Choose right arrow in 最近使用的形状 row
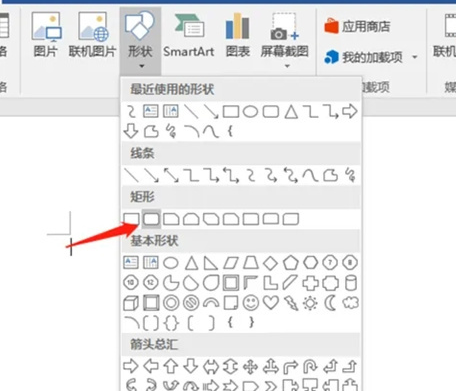 (350, 111)
